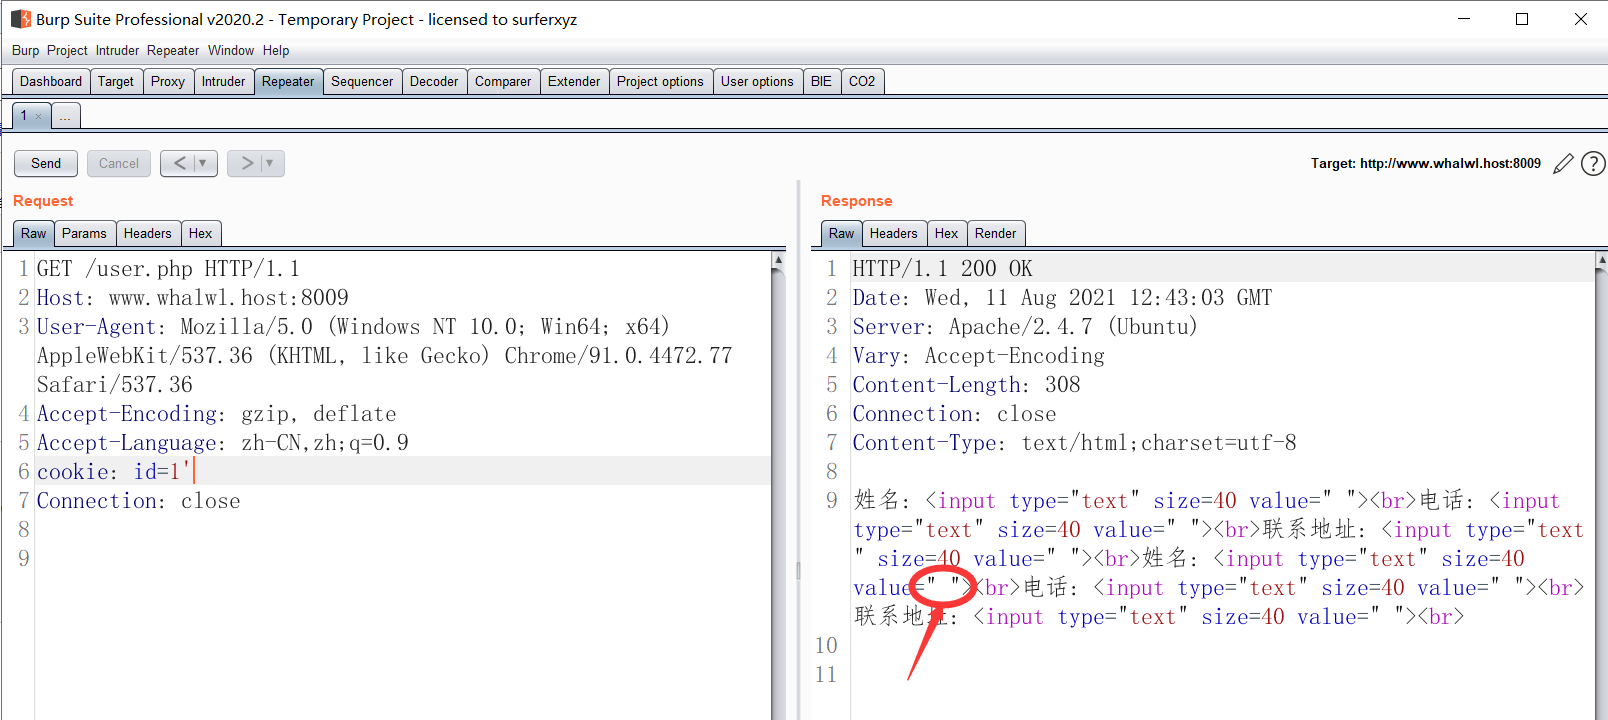The width and height of the screenshot is (1608, 720).
Task: Close Repeater tab 1 with the x
Action: tap(39, 116)
